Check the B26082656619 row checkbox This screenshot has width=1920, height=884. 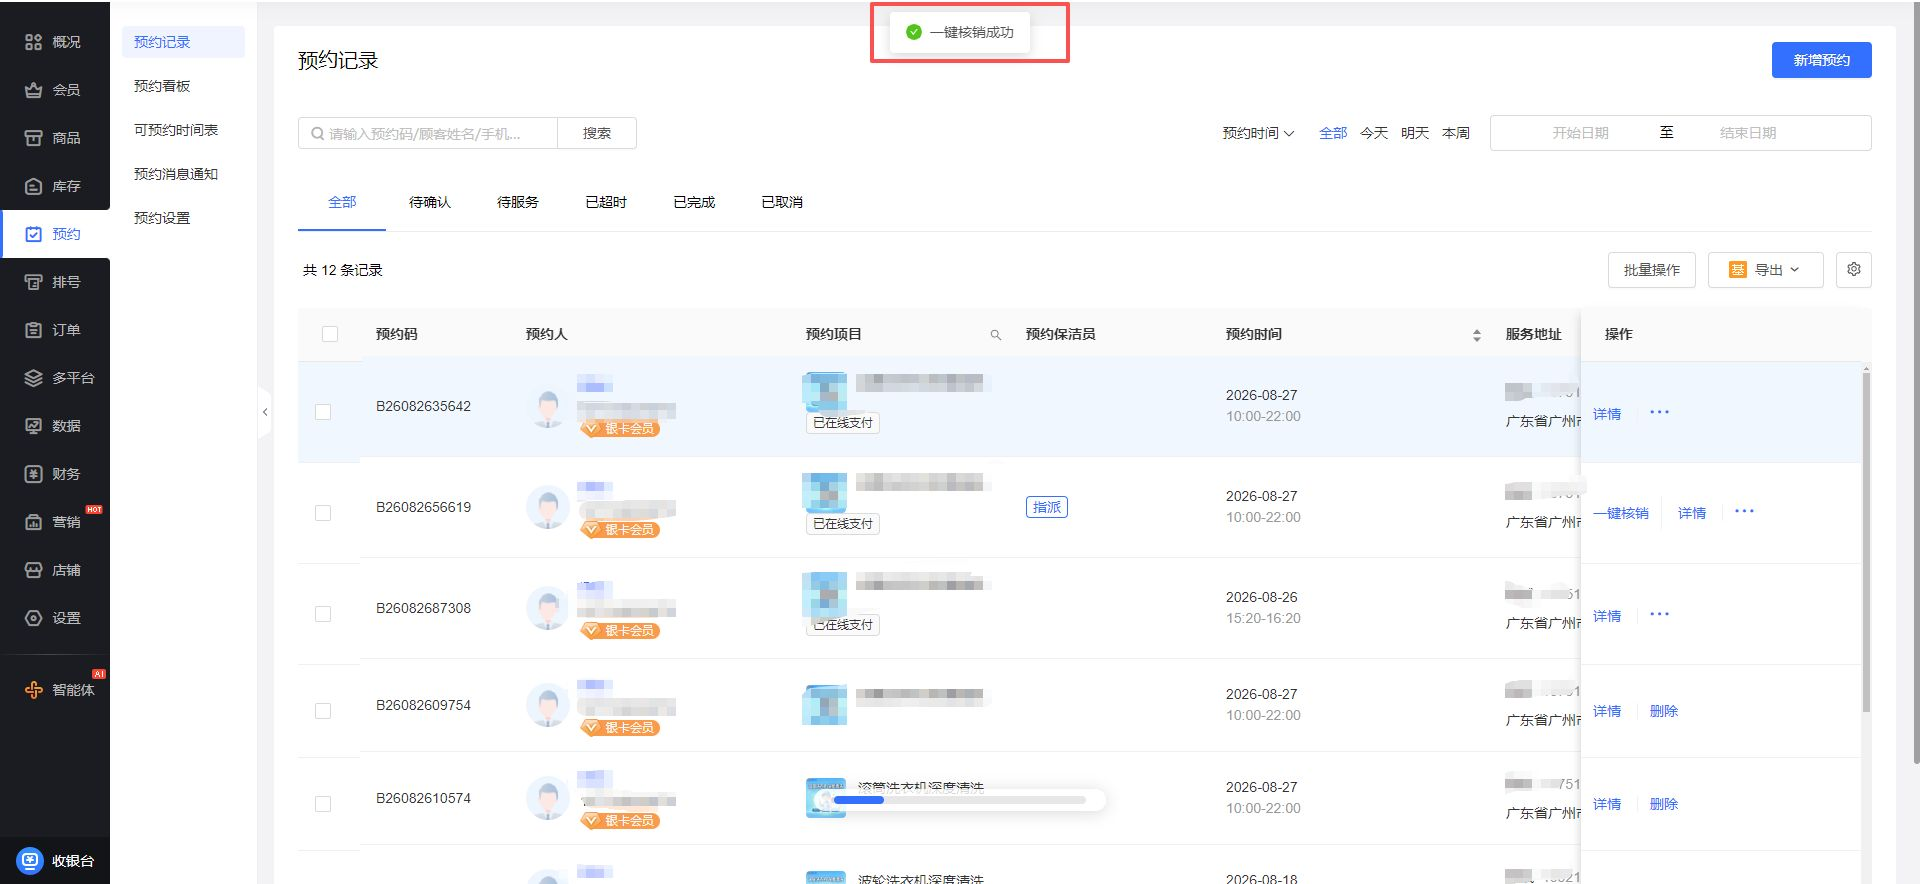(323, 513)
